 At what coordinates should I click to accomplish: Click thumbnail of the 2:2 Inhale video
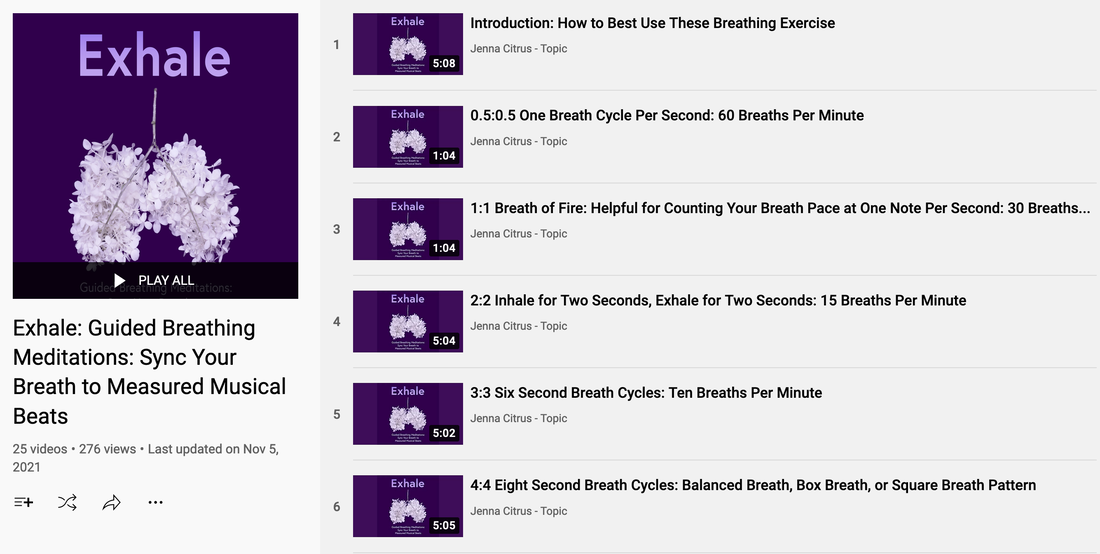click(408, 321)
